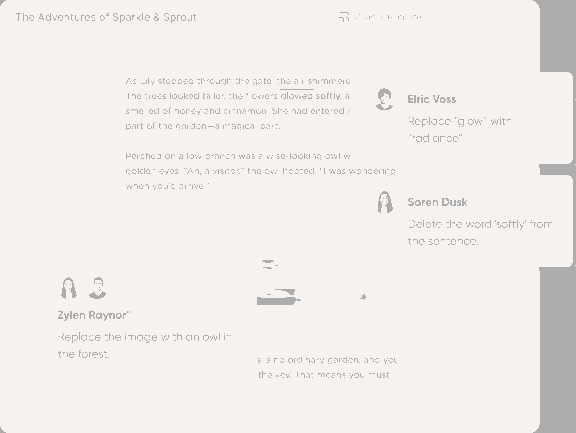
Task: Select the Zylen Raynor commenter name
Action: 94,315
